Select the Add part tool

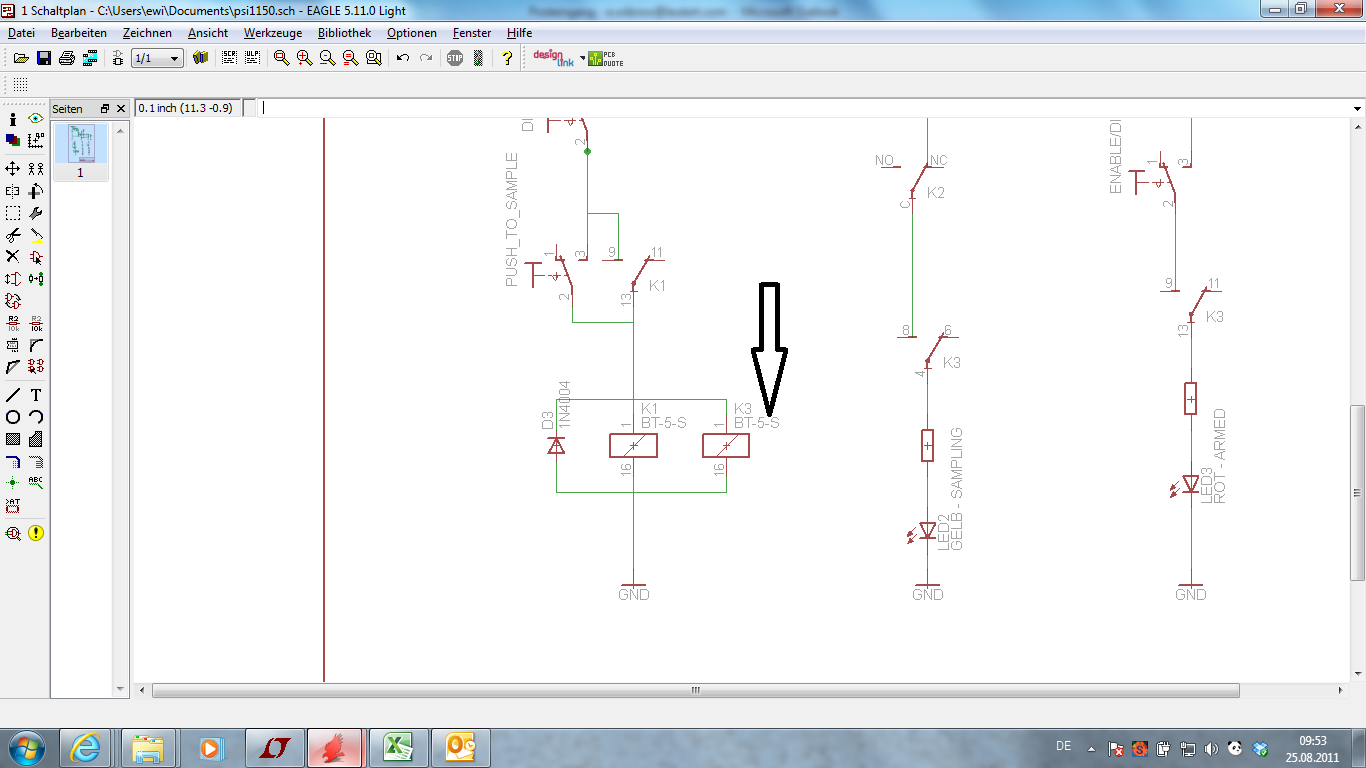[x=36, y=257]
